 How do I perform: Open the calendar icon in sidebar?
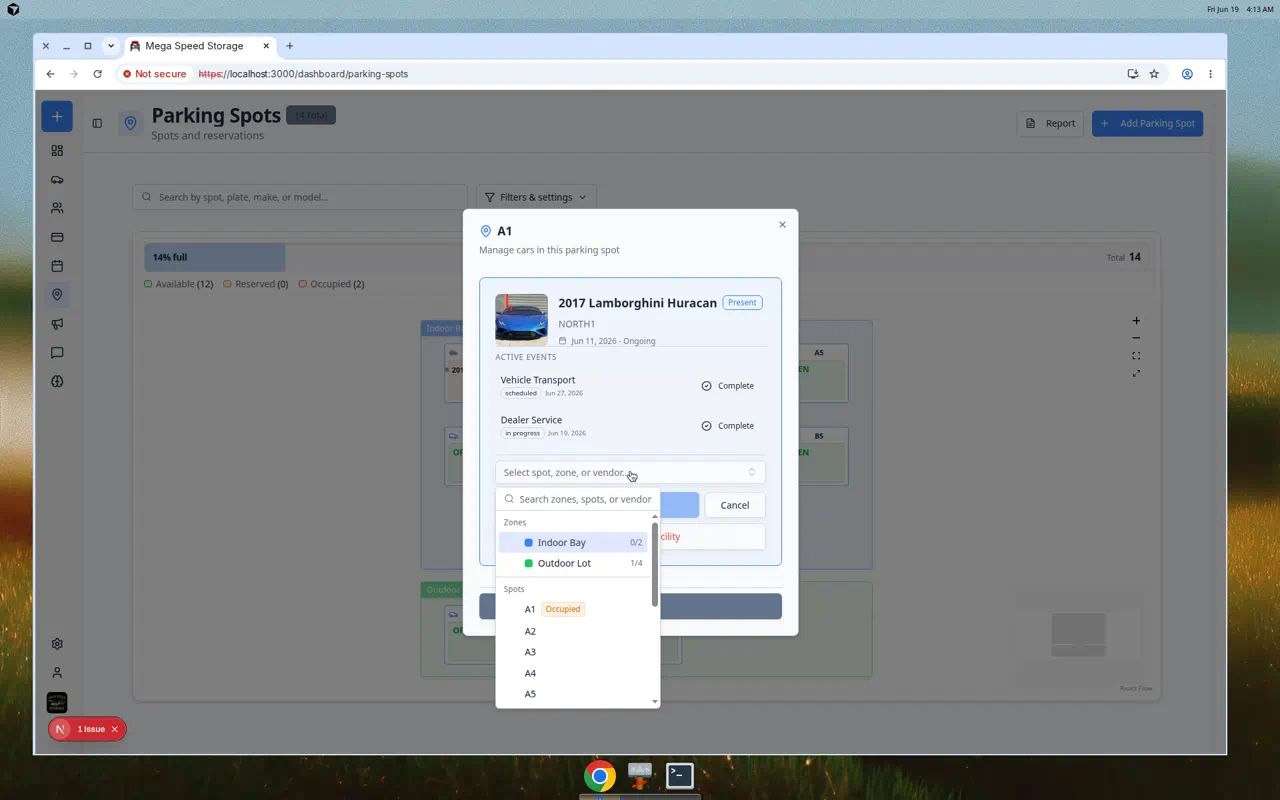coord(57,266)
